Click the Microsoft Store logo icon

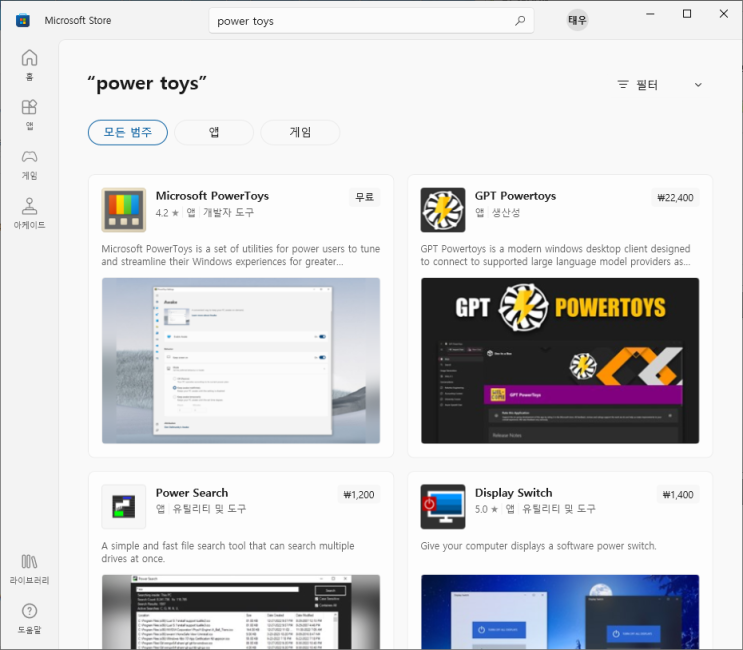point(23,20)
